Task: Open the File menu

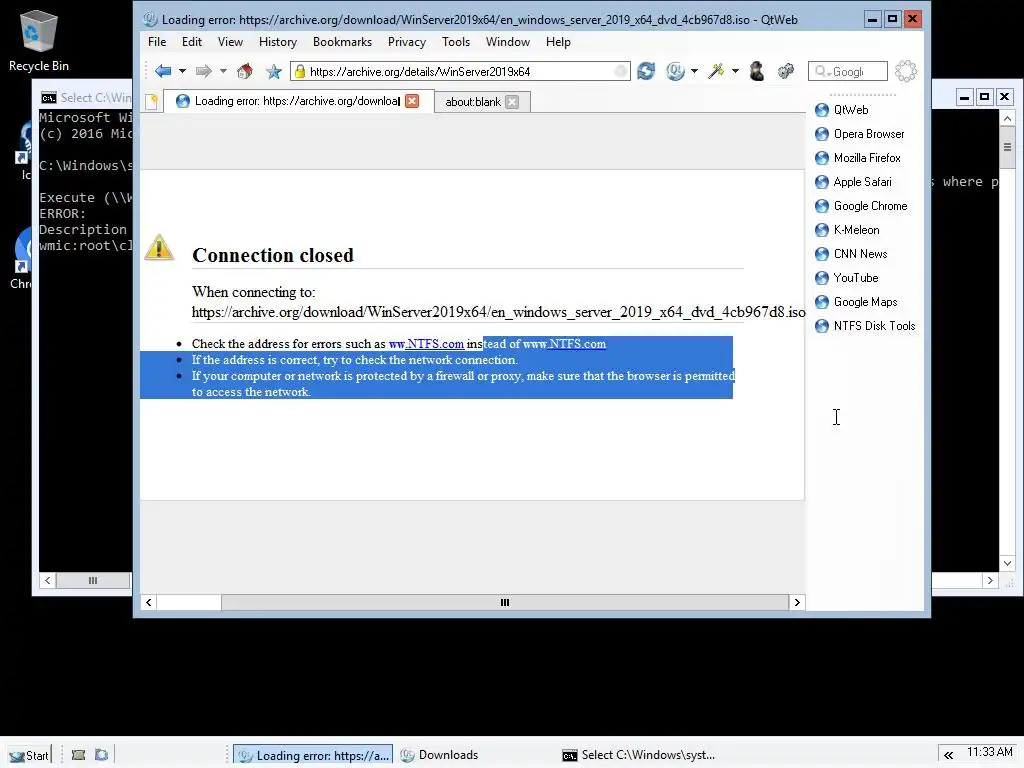Action: [157, 42]
